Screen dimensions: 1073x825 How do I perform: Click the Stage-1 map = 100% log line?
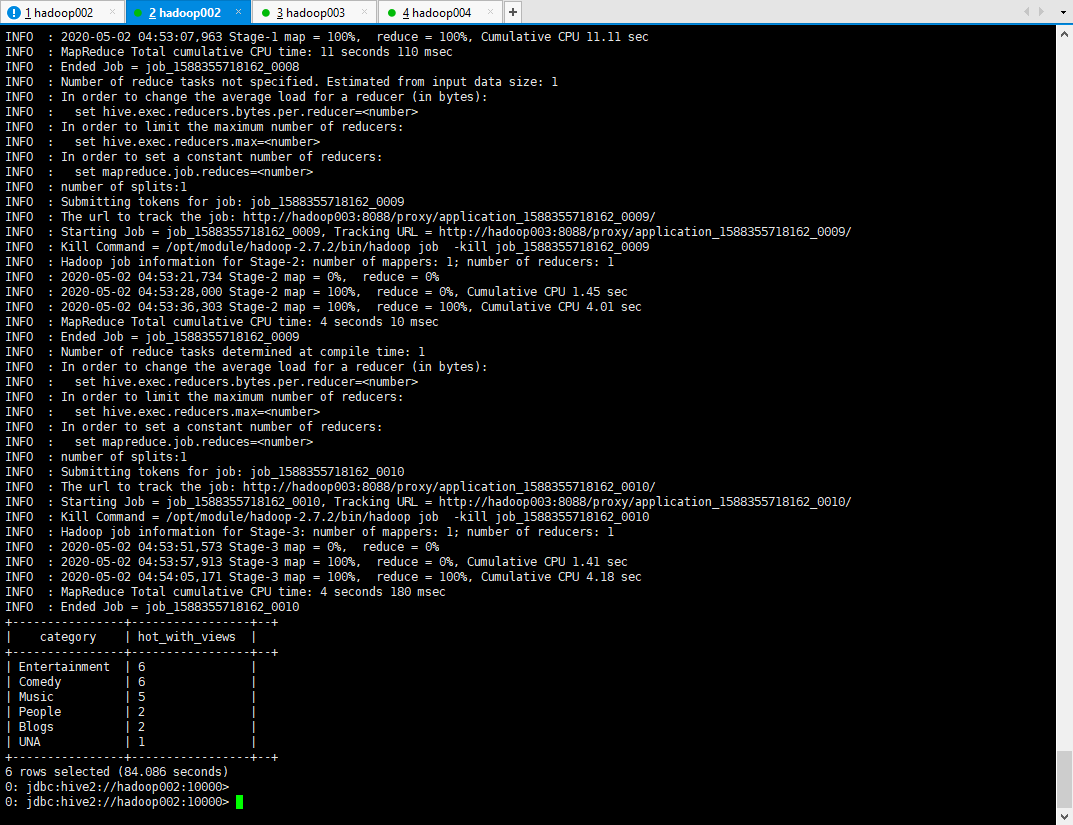pos(354,37)
